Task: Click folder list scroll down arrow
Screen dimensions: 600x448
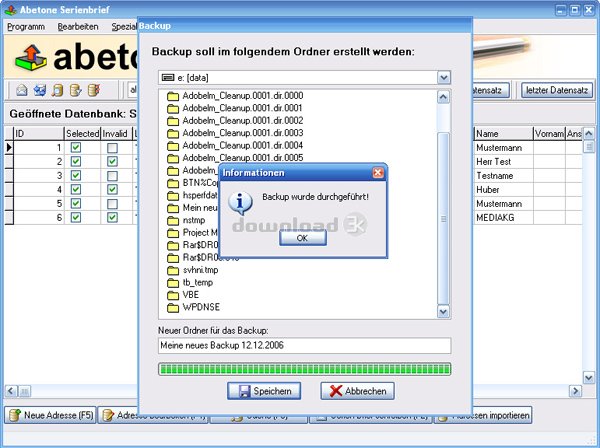Action: 443,312
